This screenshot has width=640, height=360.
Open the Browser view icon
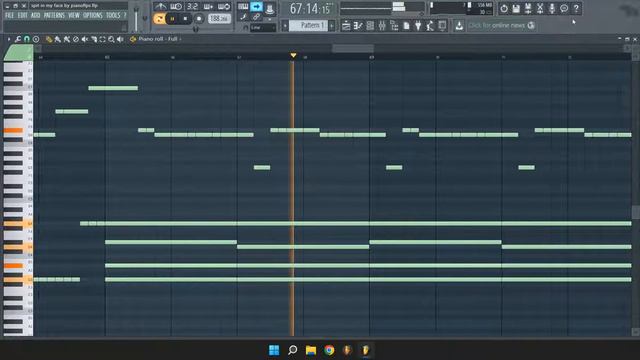(394, 26)
